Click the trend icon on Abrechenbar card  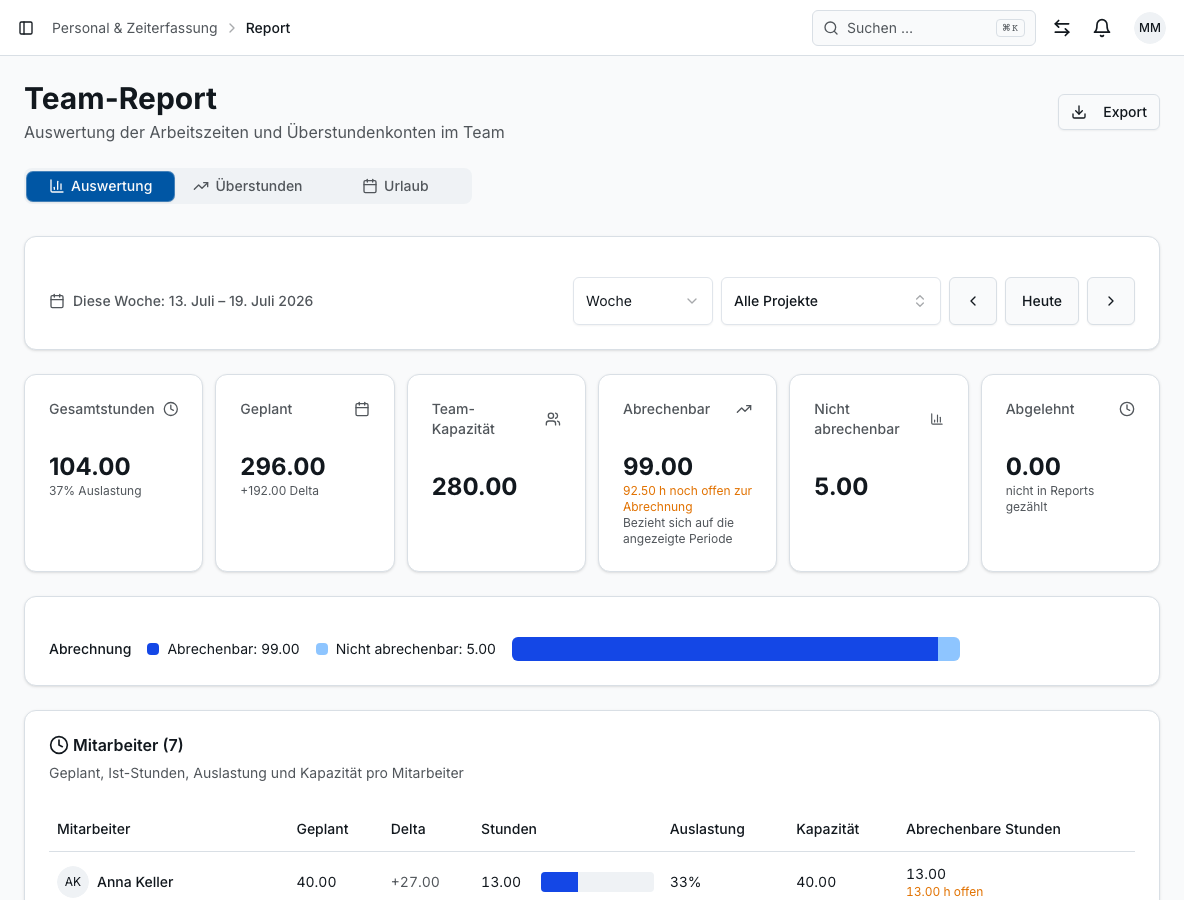[744, 409]
